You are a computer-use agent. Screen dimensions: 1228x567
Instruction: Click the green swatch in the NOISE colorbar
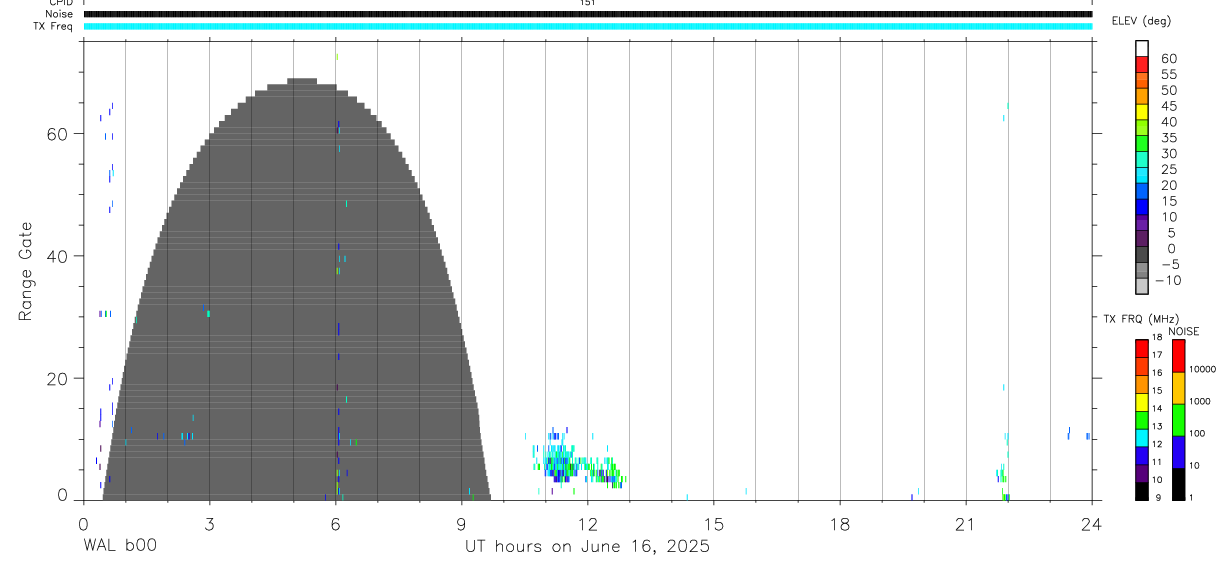(1178, 420)
